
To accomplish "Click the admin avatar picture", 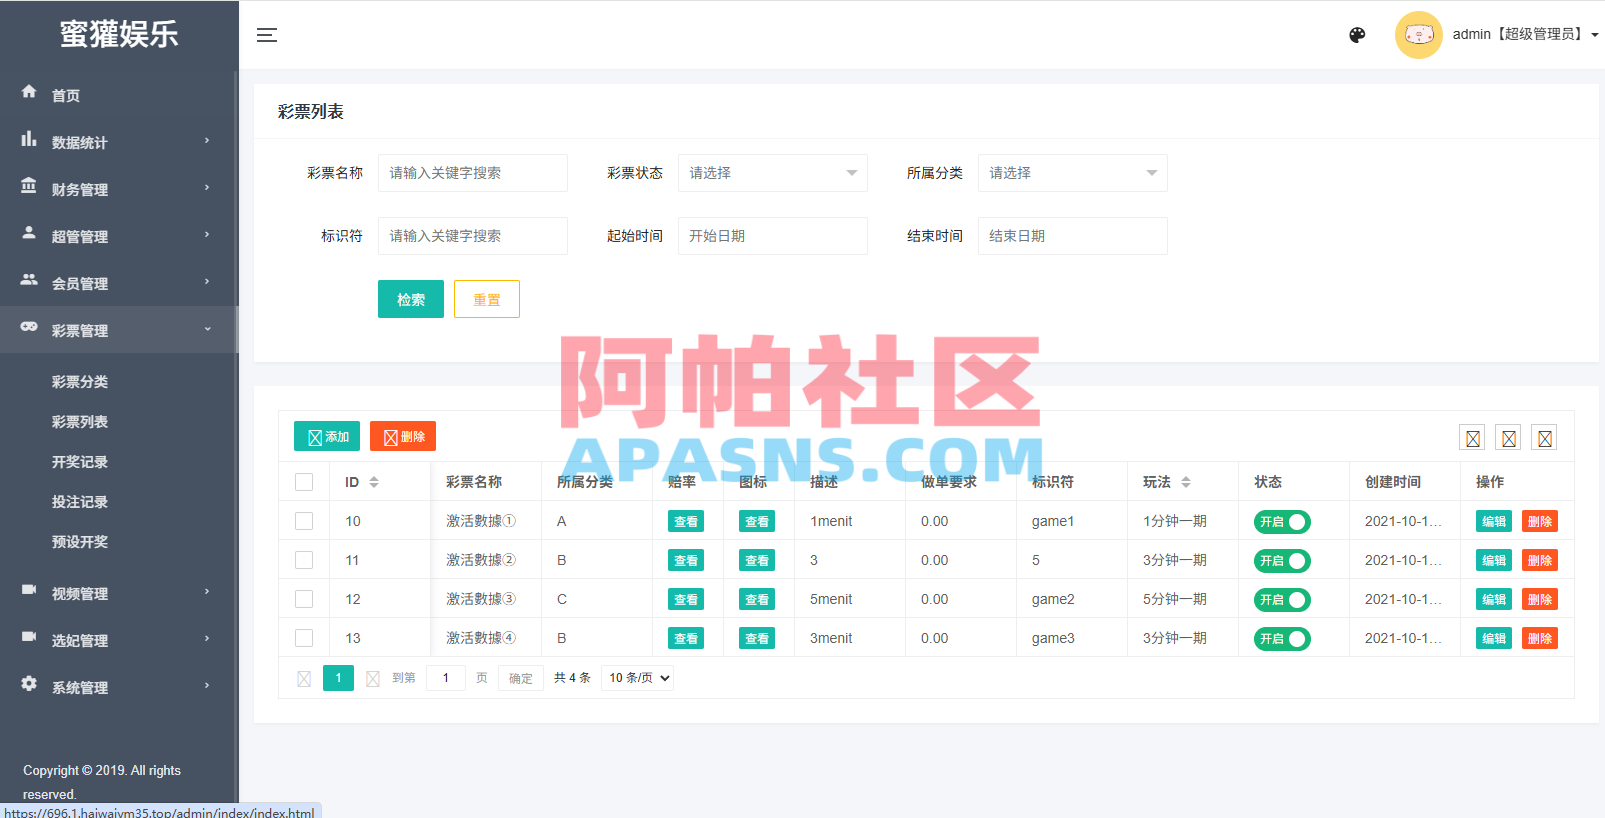I will pyautogui.click(x=1418, y=35).
